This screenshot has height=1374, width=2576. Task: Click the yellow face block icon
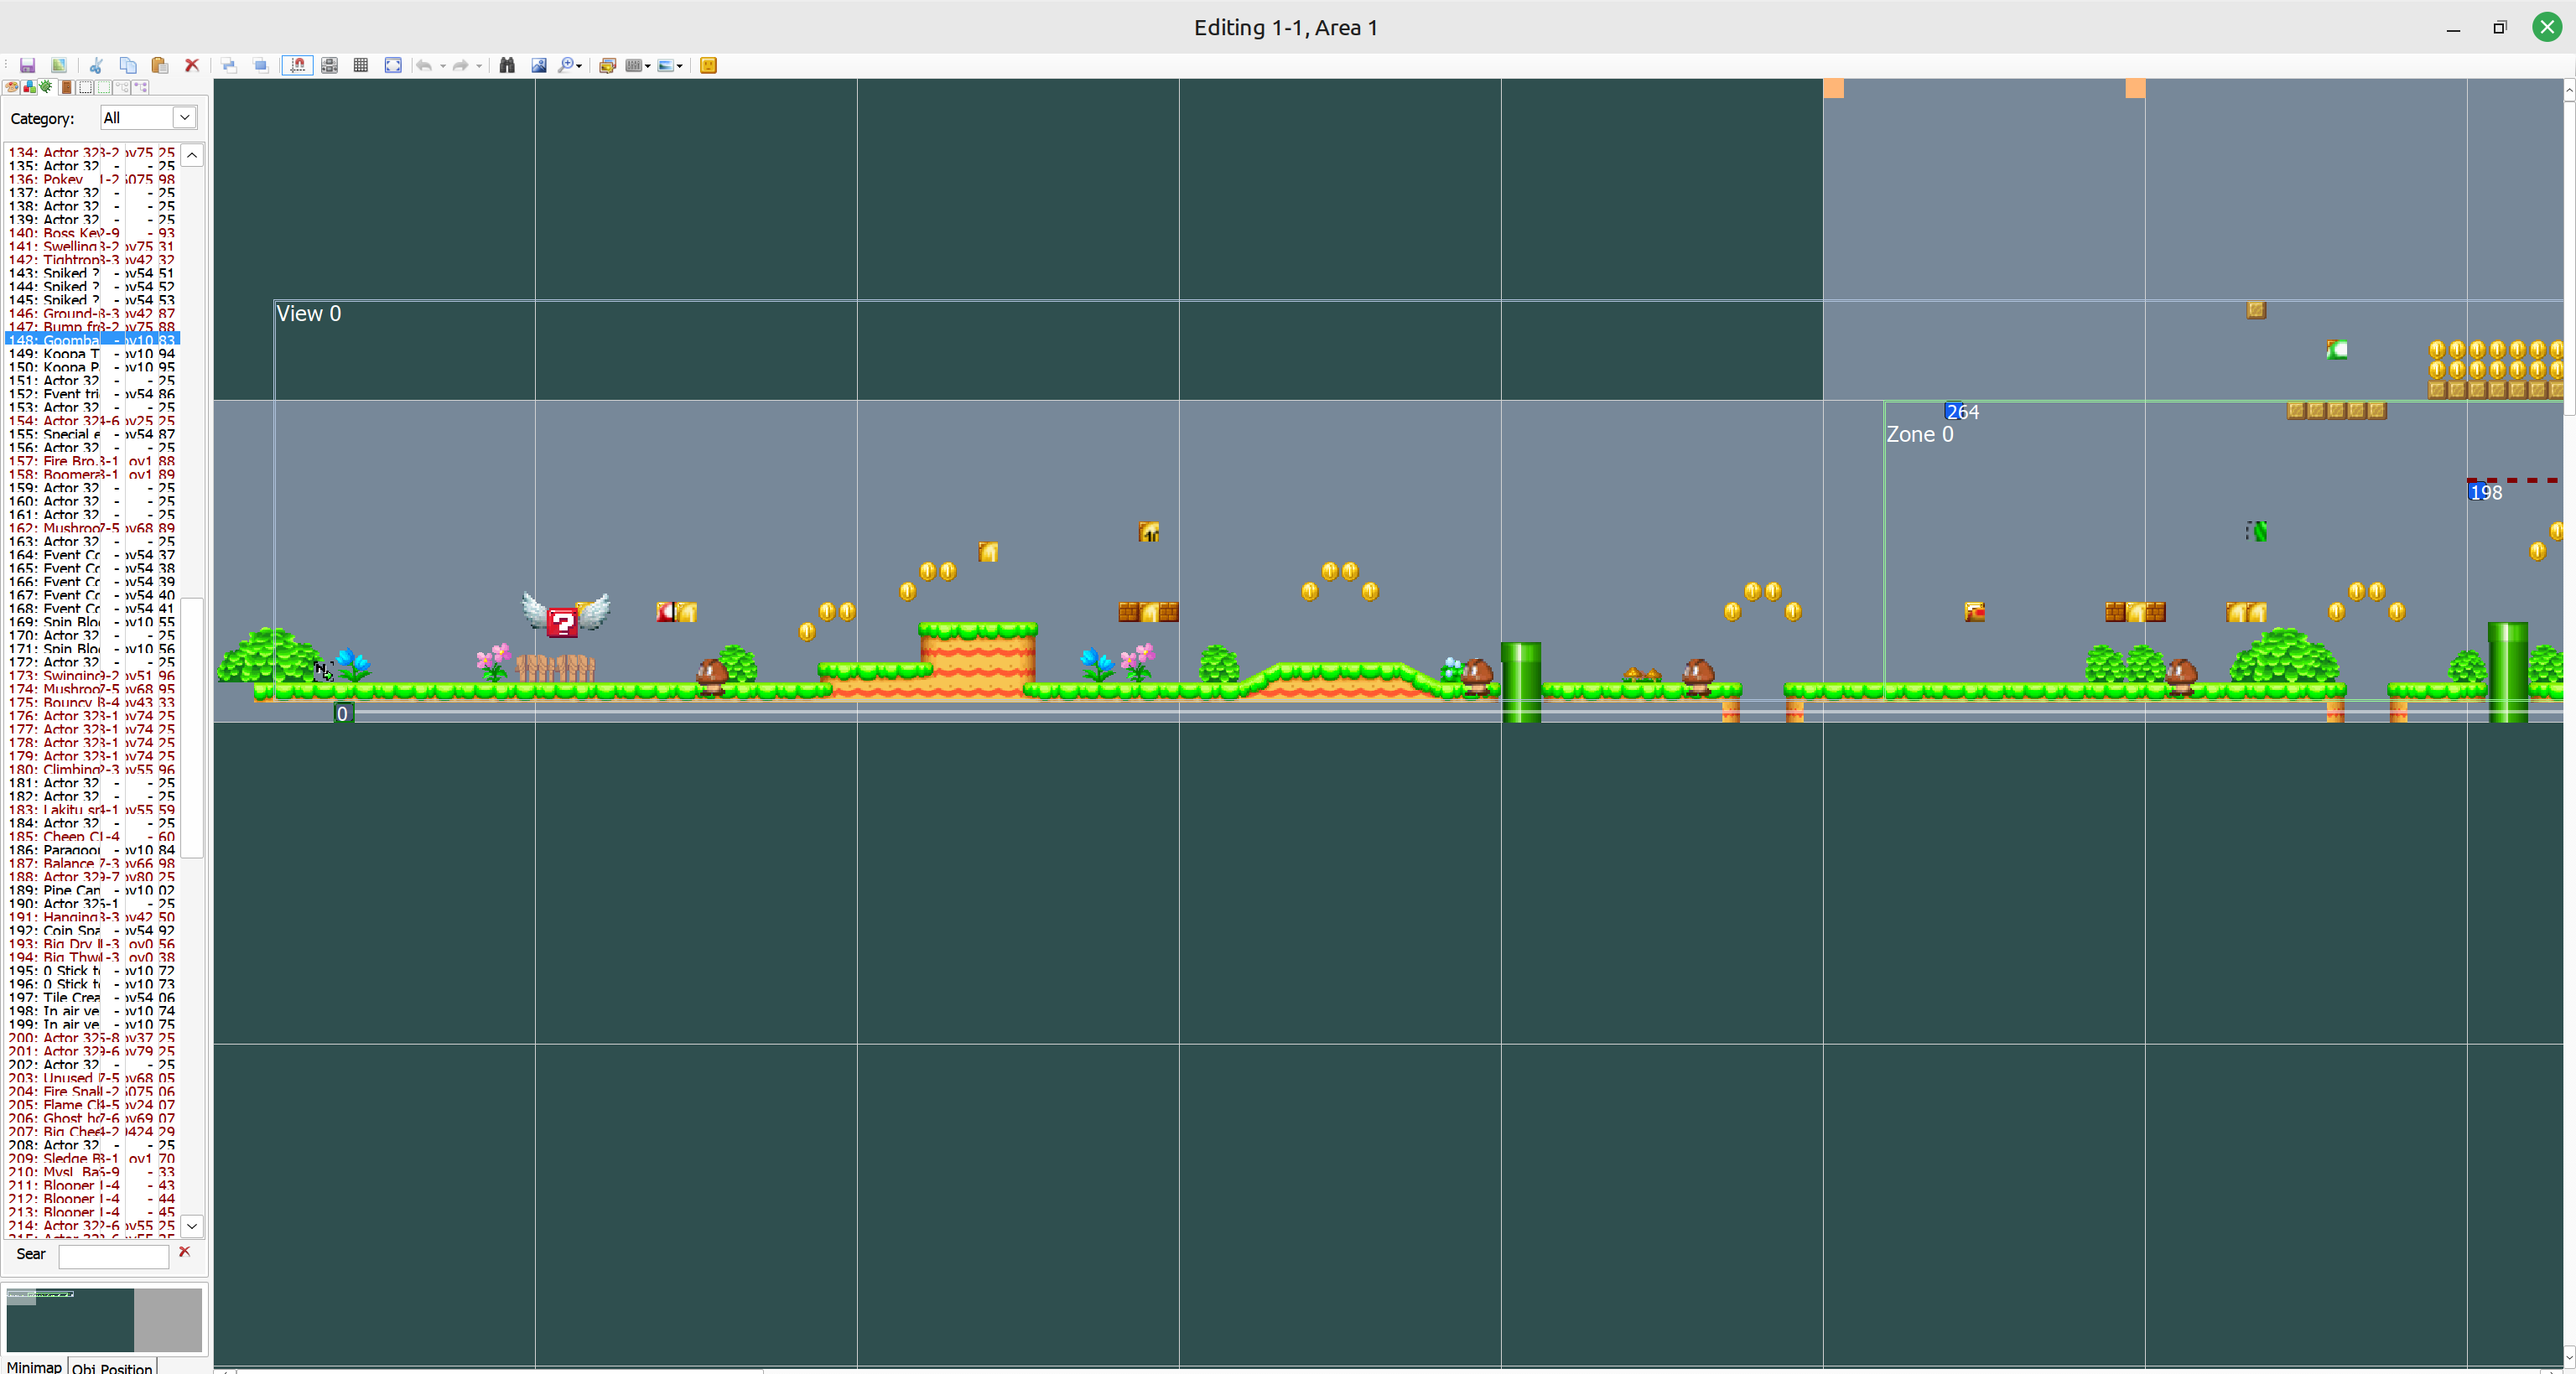708,65
